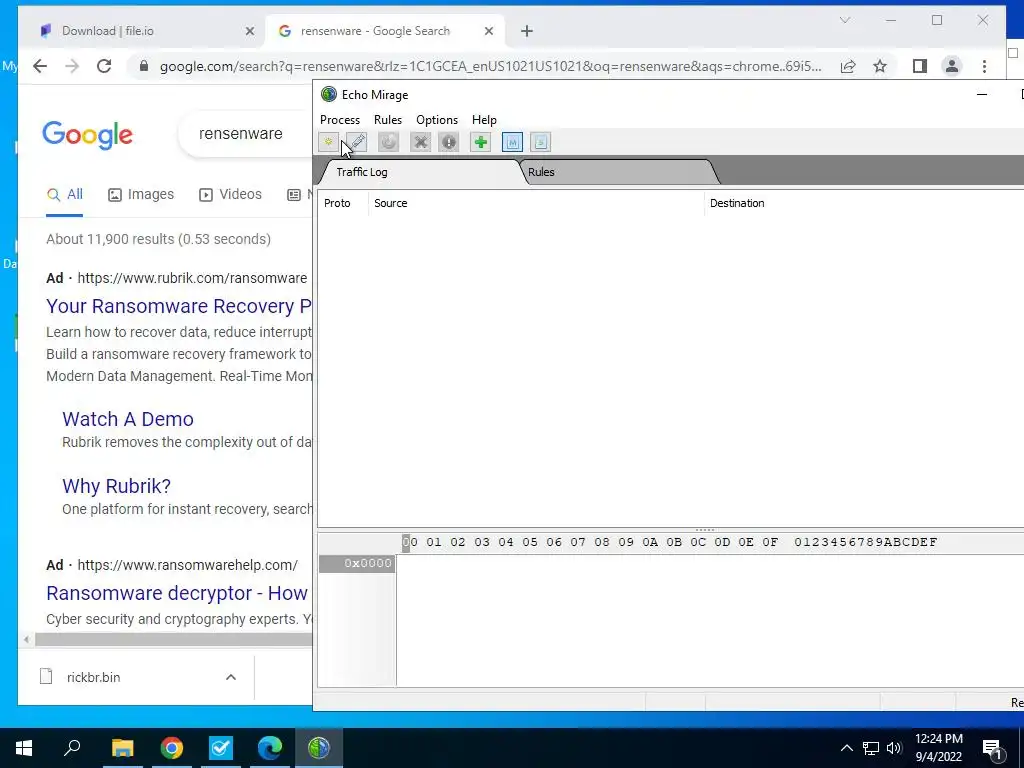
Task: Open the Help menu in Echo Mirage
Action: coord(484,120)
